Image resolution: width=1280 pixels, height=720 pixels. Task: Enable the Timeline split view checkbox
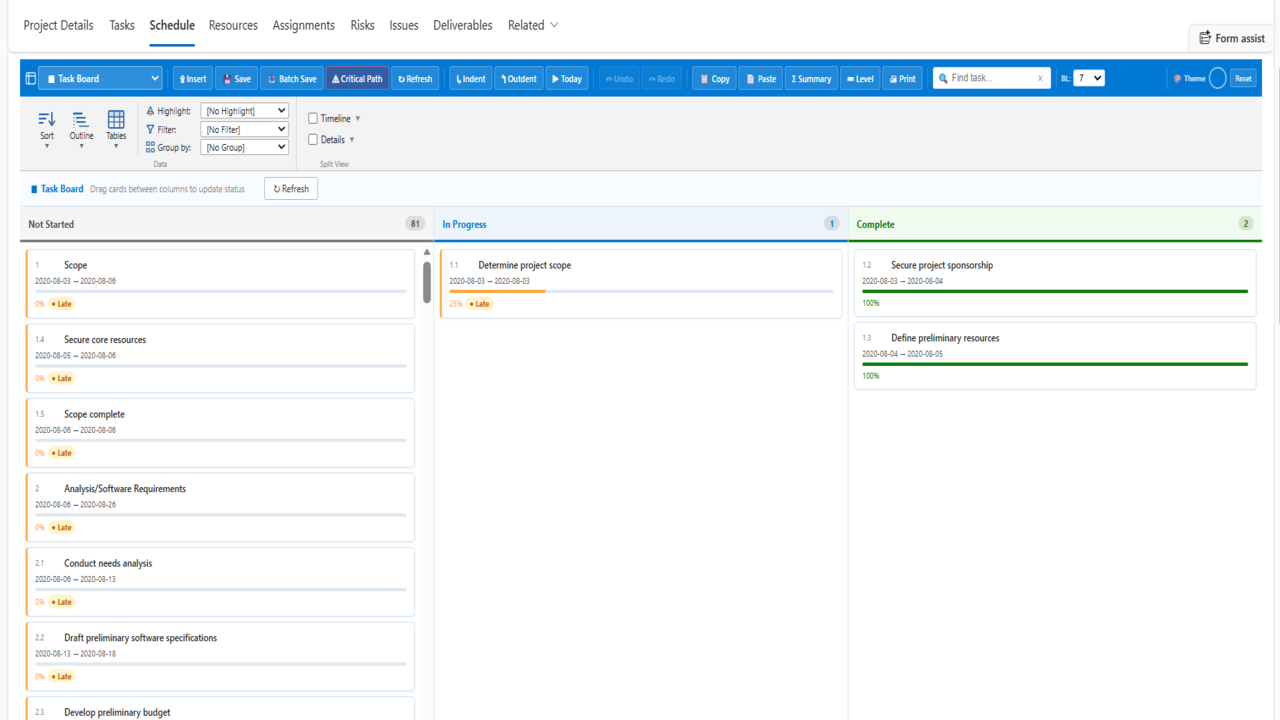click(x=313, y=118)
